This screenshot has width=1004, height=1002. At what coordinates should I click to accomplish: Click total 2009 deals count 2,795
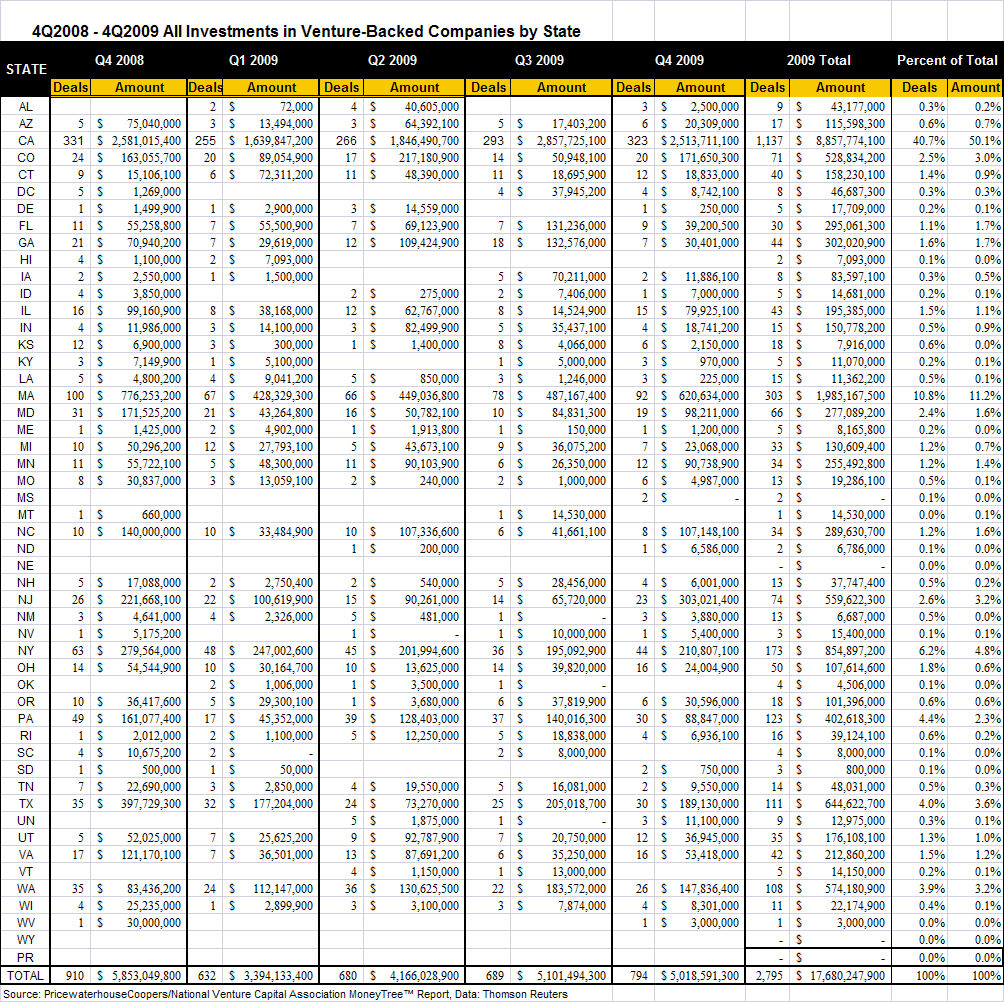click(x=769, y=976)
